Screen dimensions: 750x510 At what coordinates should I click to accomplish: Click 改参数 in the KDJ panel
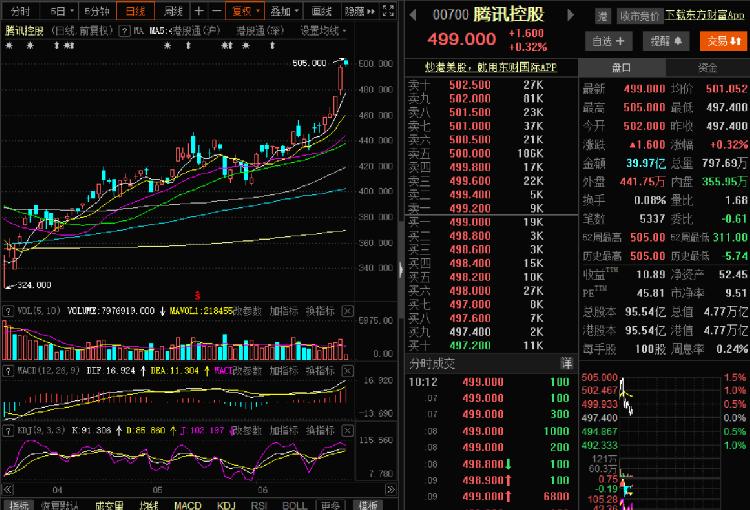pyautogui.click(x=247, y=431)
